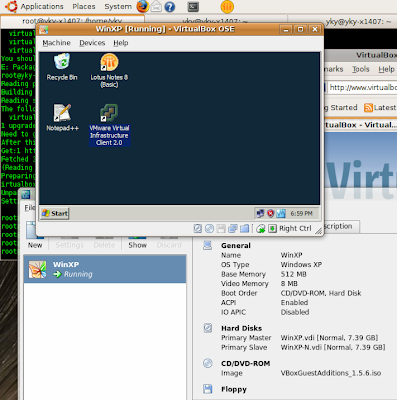Click Settings in VirtualBox manager toolbar
The image size is (397, 400).
70,243
